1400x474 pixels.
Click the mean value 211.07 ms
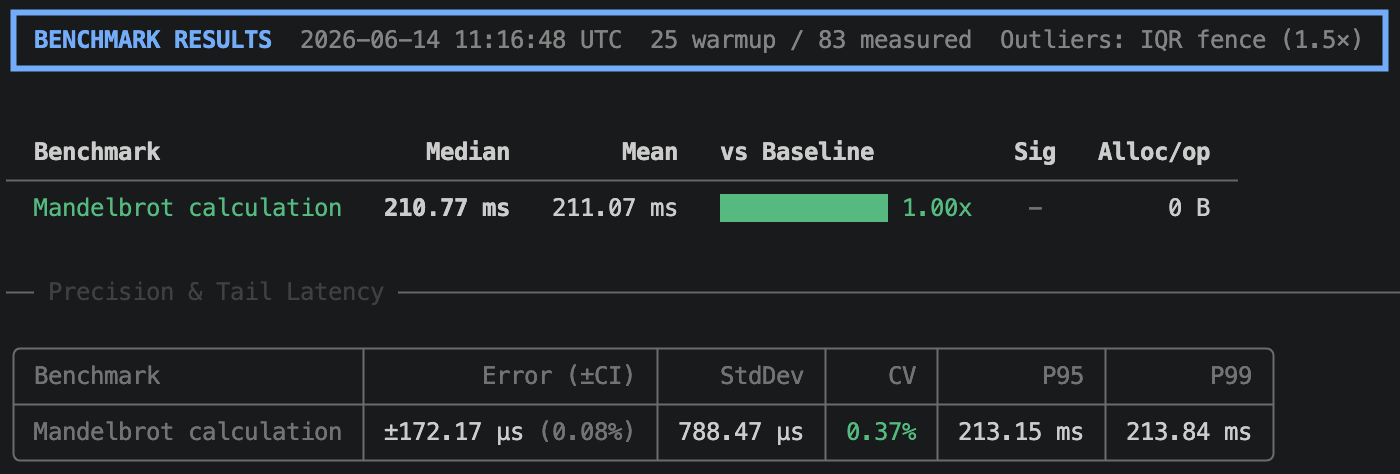click(x=615, y=208)
